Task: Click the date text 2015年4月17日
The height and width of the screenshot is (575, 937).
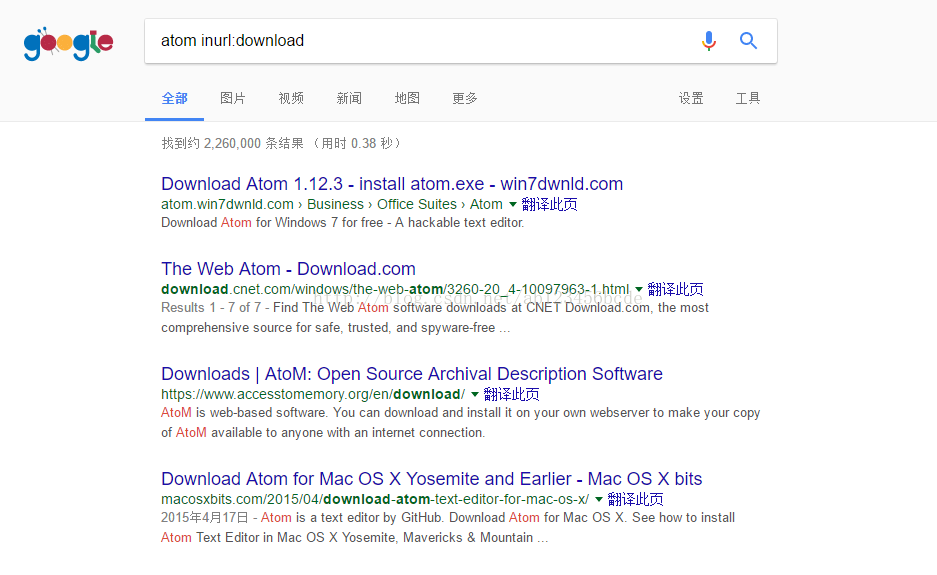Action: [x=204, y=518]
